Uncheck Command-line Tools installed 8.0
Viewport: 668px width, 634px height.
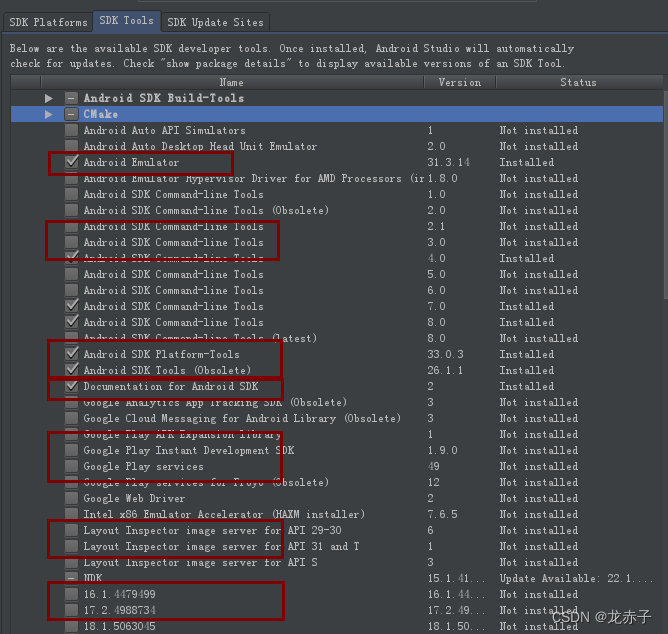72,322
